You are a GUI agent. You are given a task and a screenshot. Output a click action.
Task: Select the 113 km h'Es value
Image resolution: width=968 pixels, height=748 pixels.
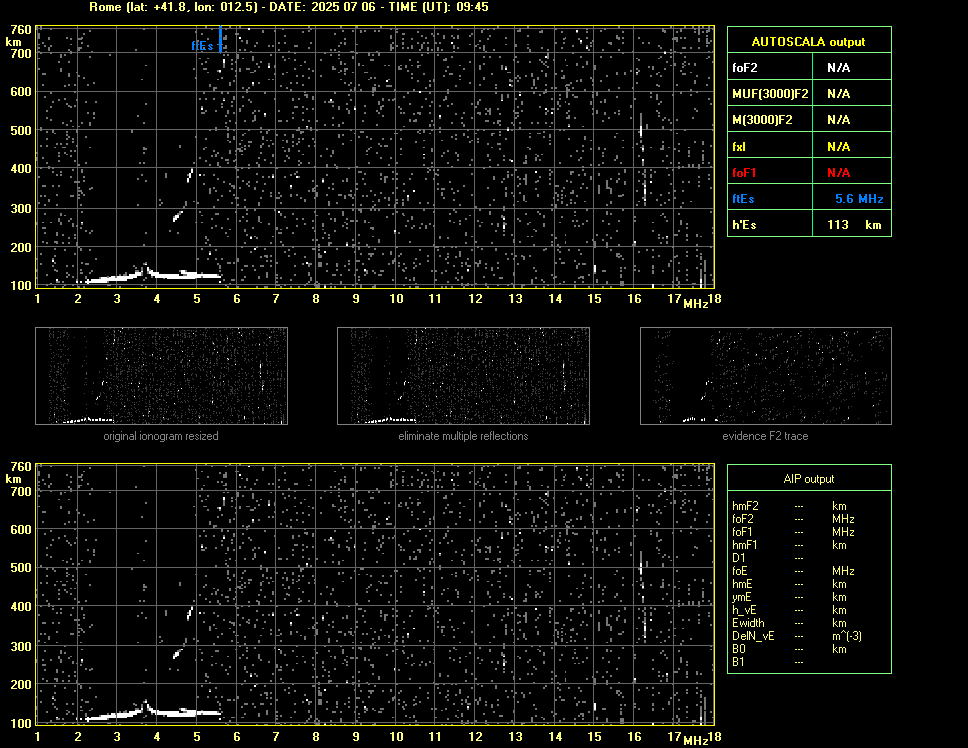click(x=854, y=225)
